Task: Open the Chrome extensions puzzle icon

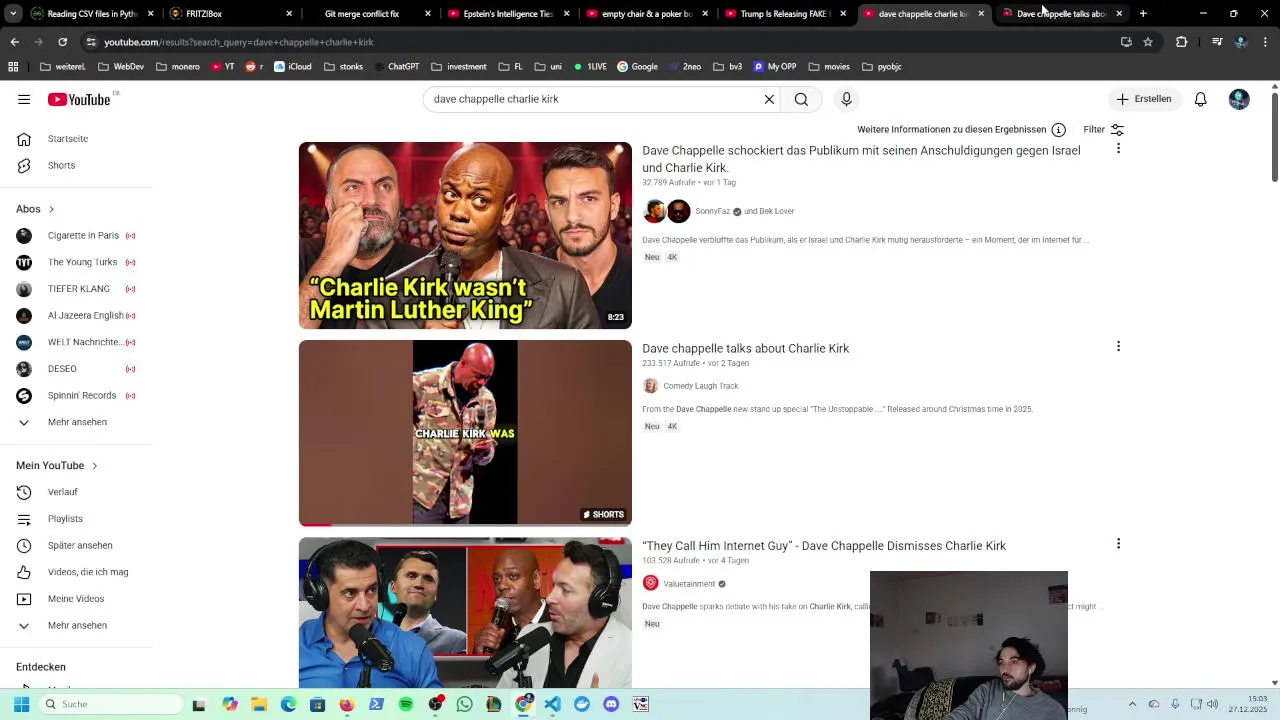Action: click(1181, 42)
